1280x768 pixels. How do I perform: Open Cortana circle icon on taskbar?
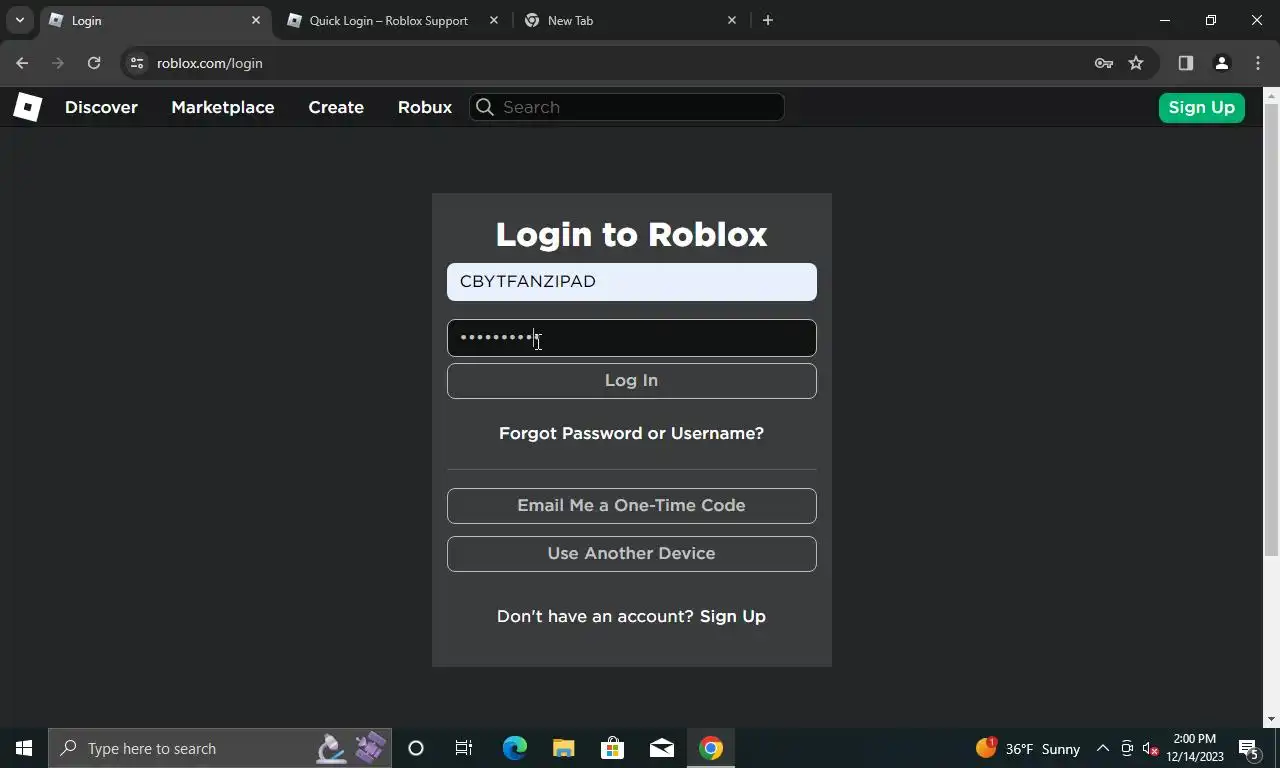[416, 748]
